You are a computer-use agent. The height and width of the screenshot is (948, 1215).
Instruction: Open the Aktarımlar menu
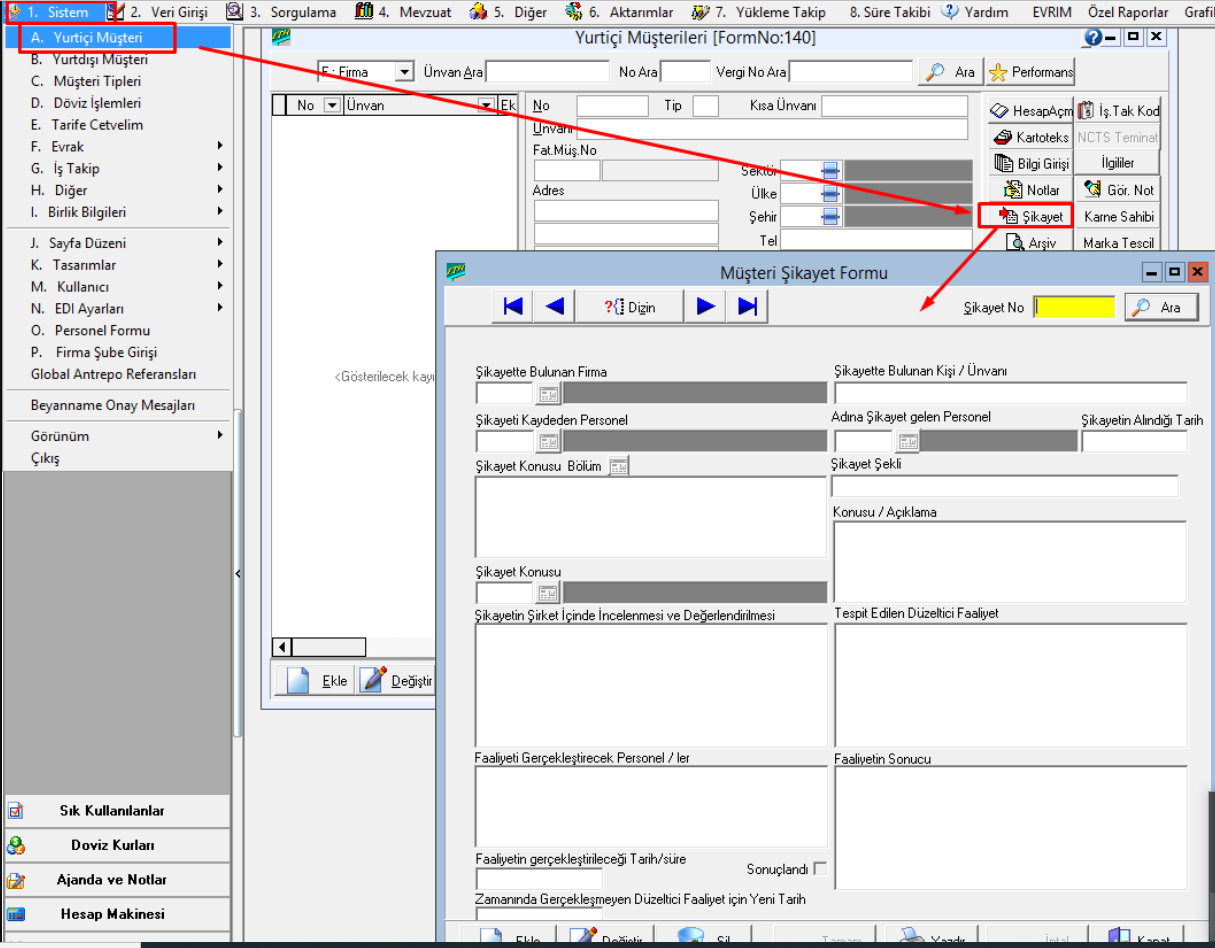pyautogui.click(x=620, y=13)
